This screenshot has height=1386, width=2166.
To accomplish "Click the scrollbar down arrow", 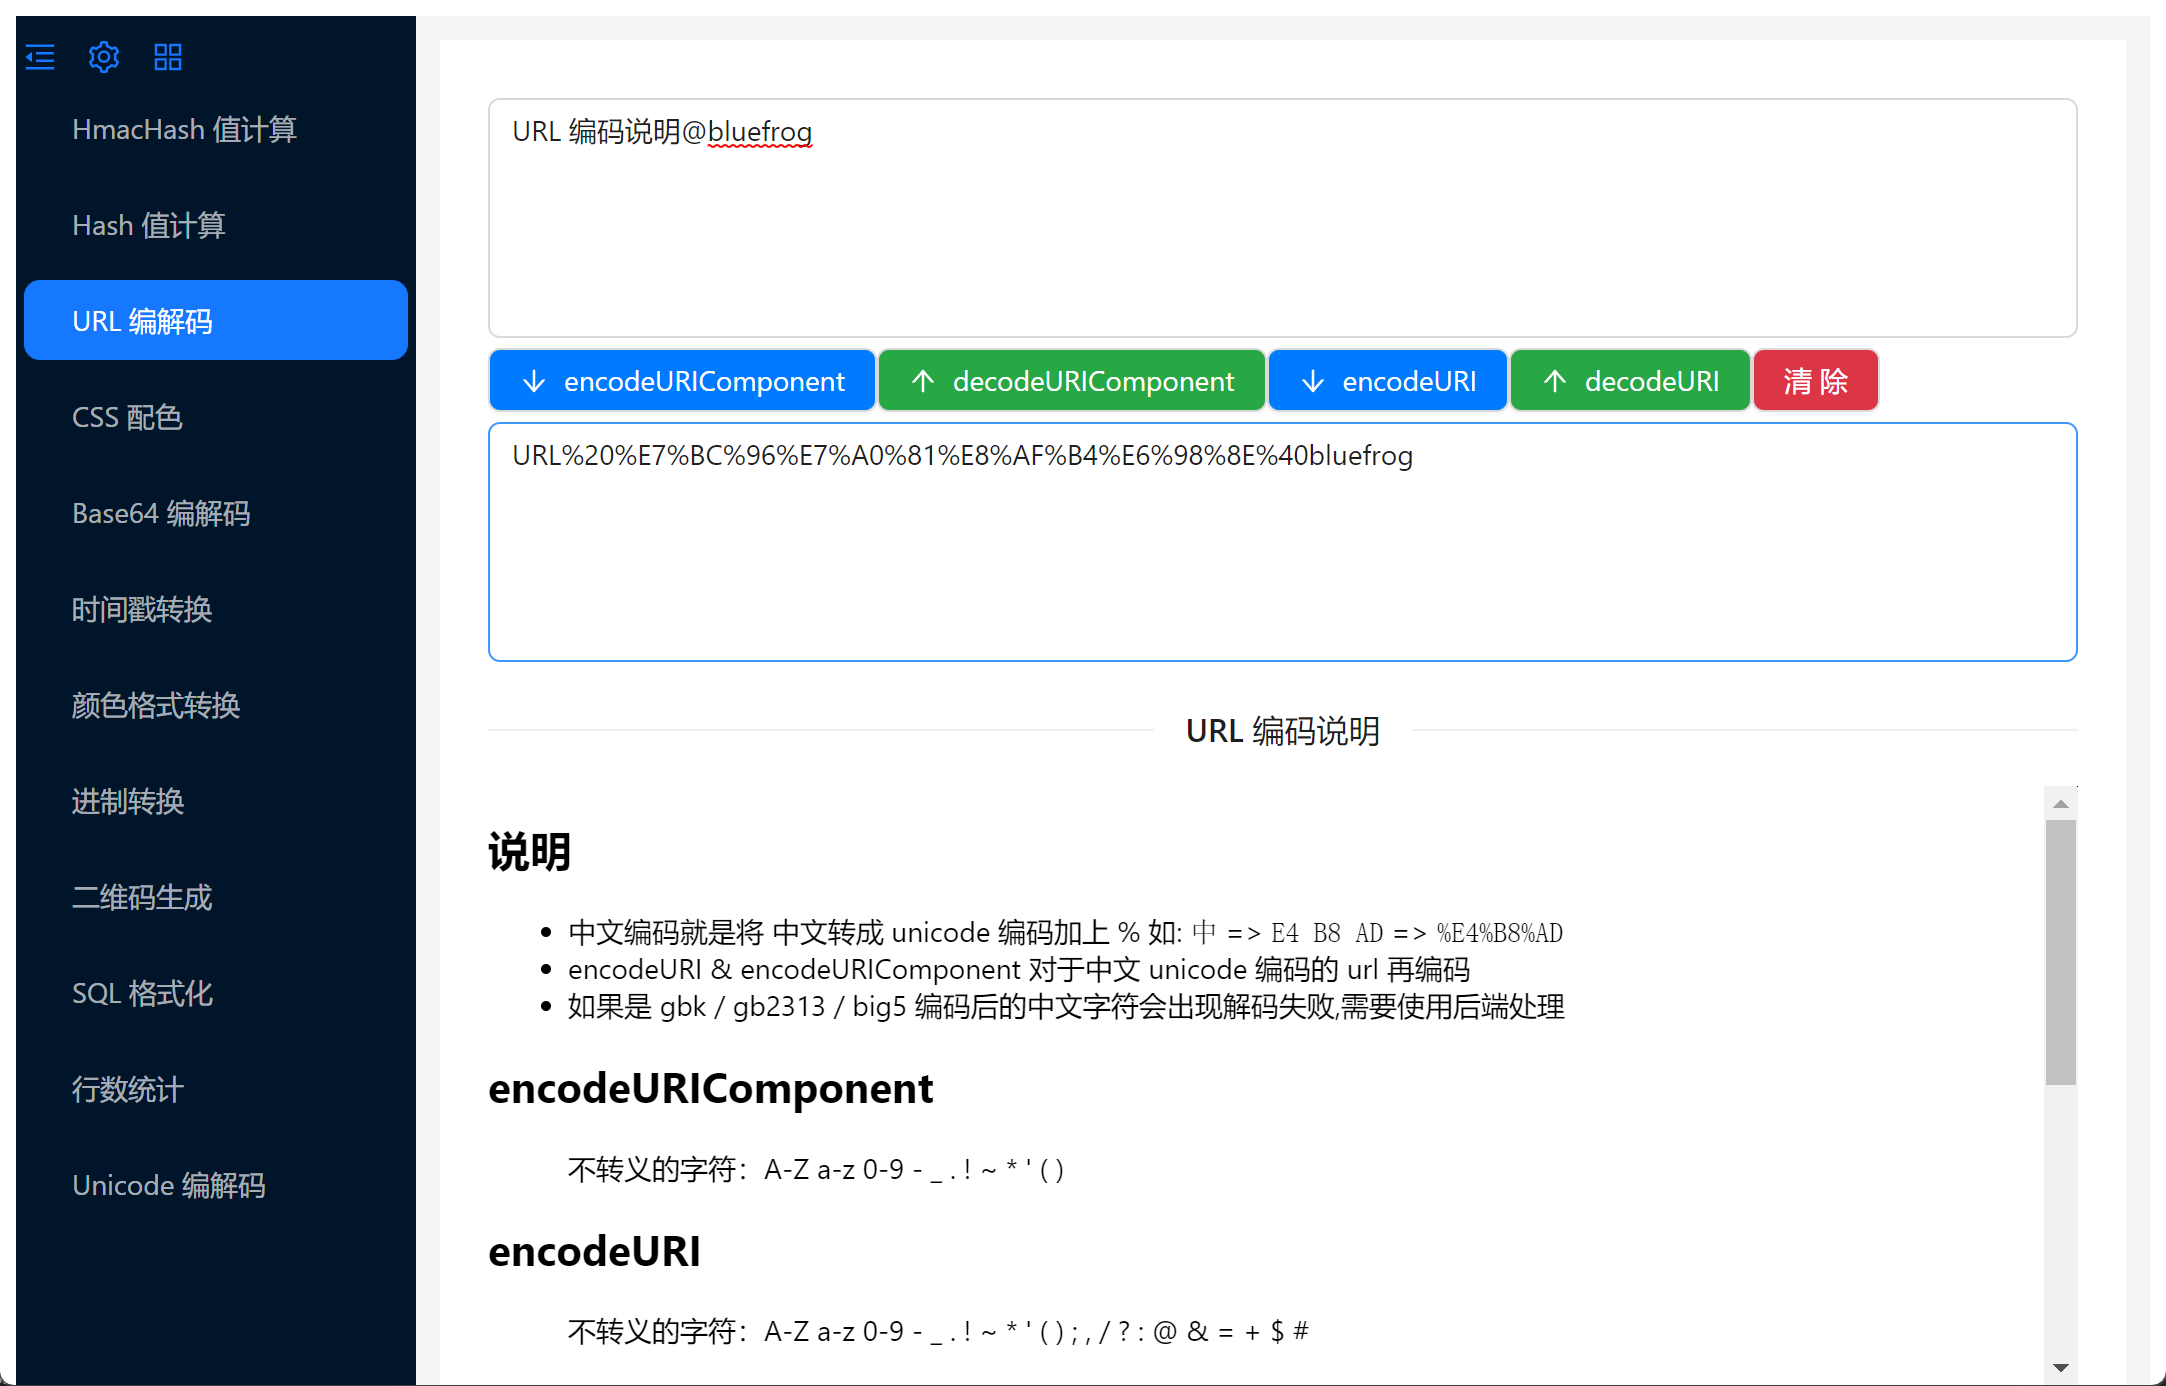I will (x=2060, y=1367).
